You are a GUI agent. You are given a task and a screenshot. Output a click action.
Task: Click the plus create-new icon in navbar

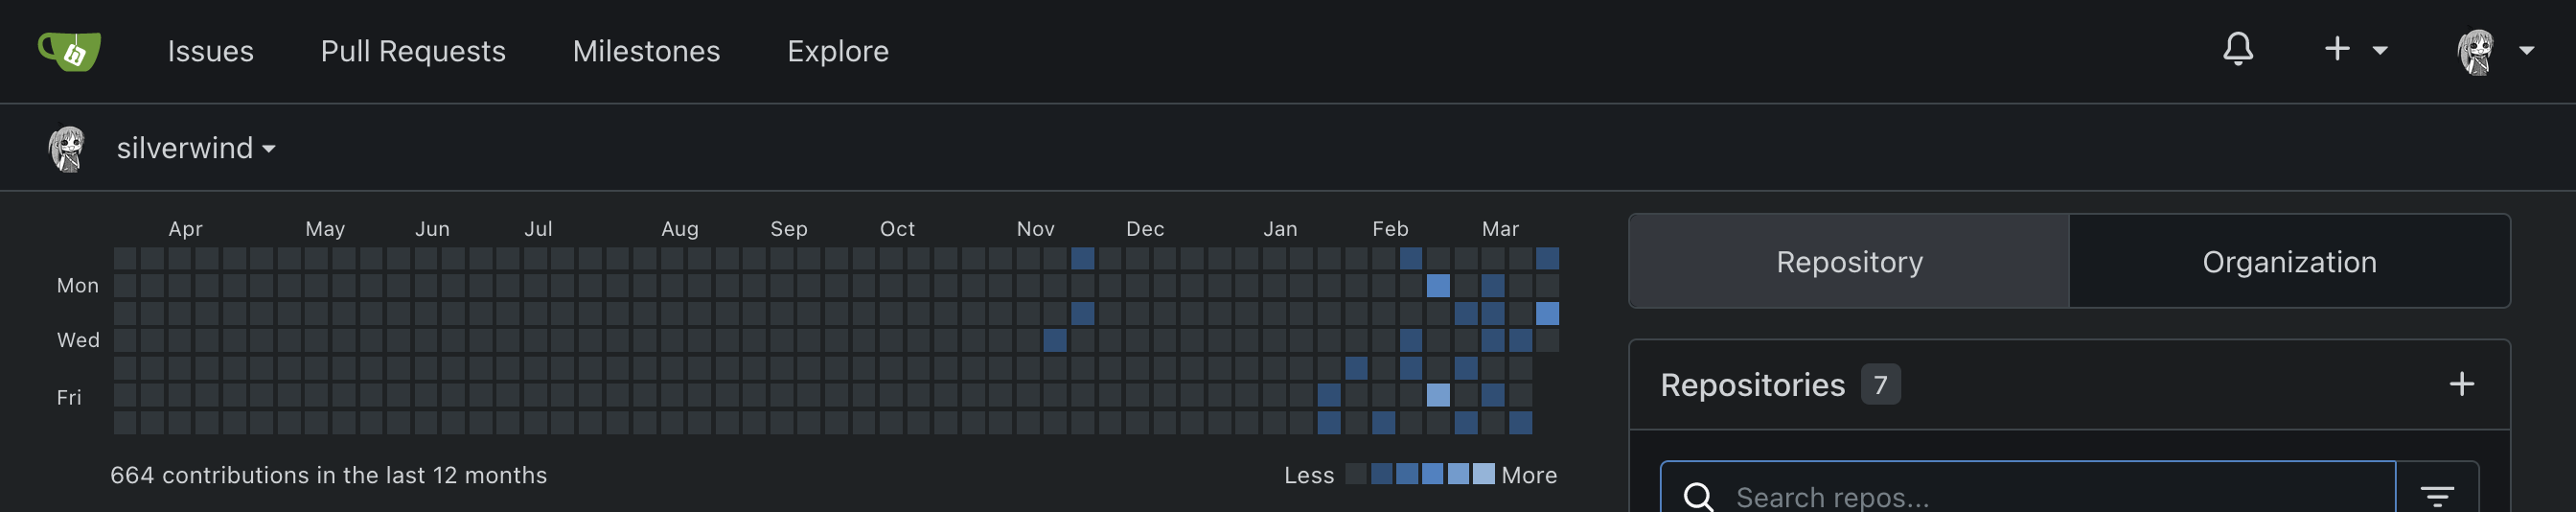(x=2337, y=49)
